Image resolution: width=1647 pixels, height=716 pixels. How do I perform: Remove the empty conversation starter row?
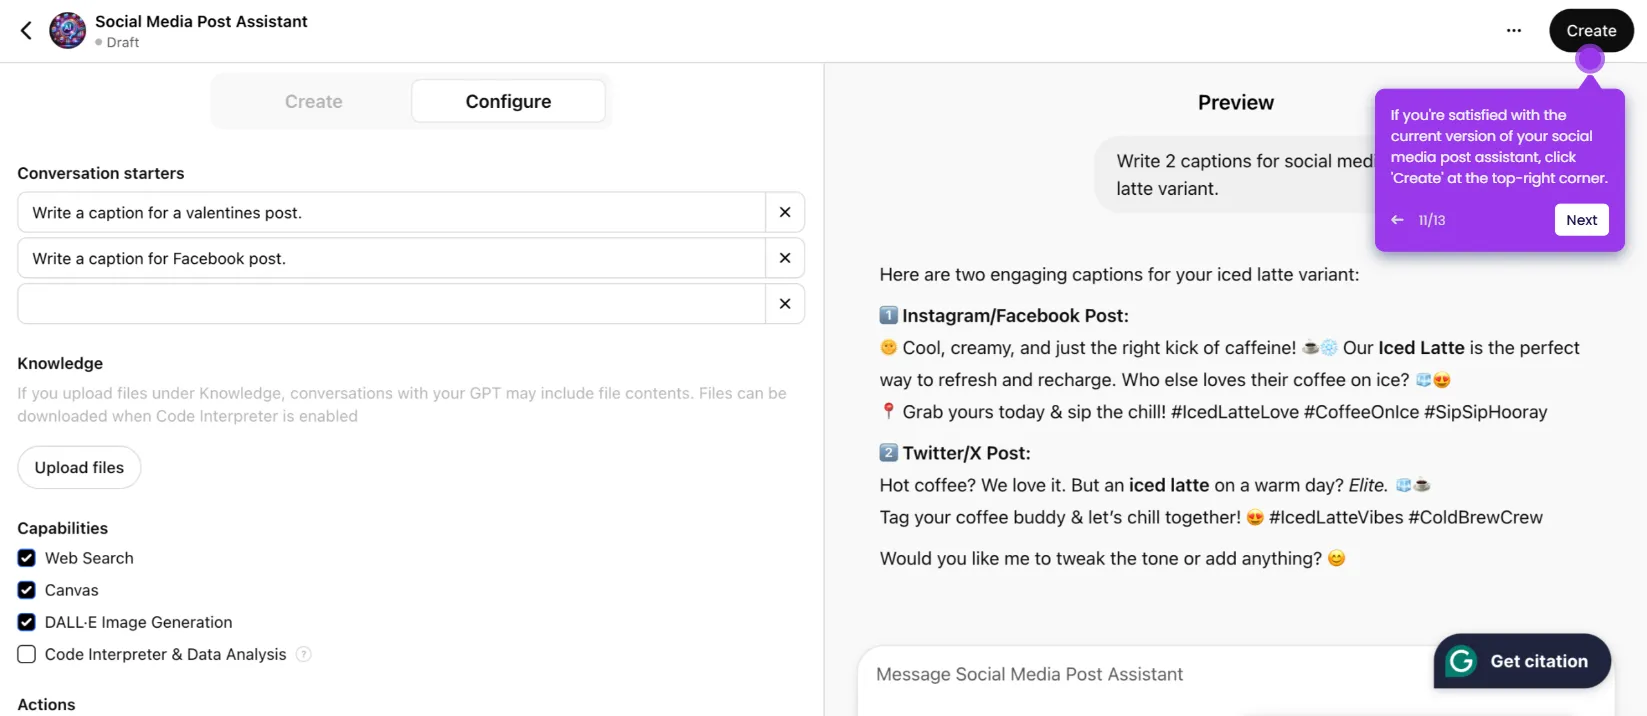click(x=785, y=304)
